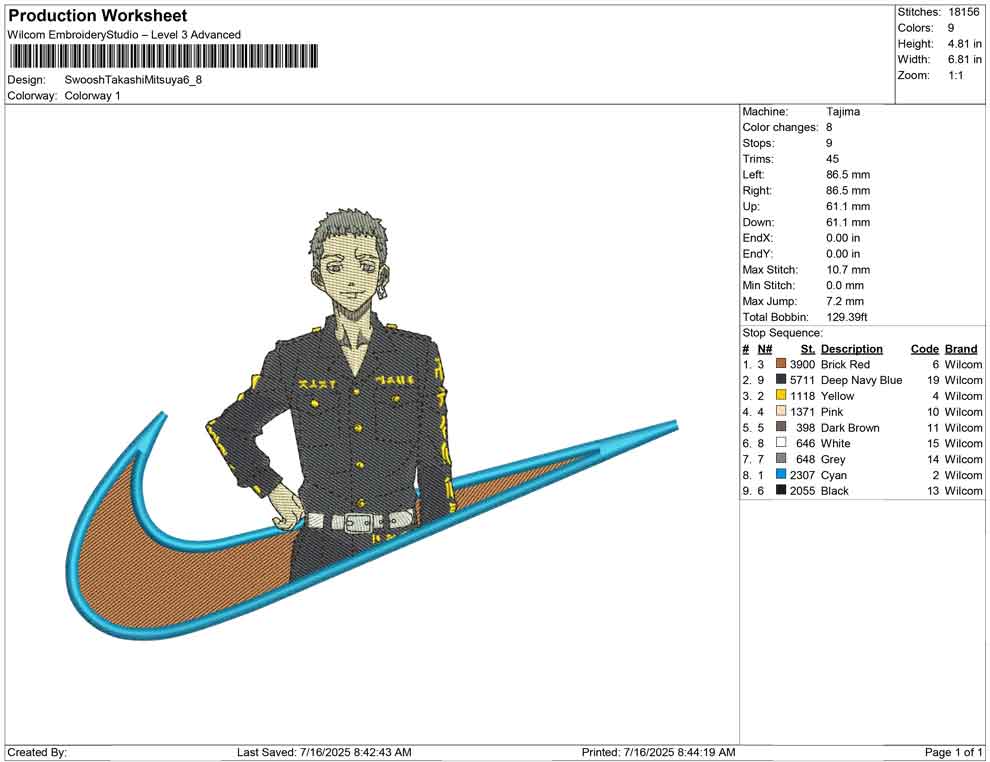Viewport: 990px width, 762px height.
Task: Click the Created By label
Action: point(37,752)
